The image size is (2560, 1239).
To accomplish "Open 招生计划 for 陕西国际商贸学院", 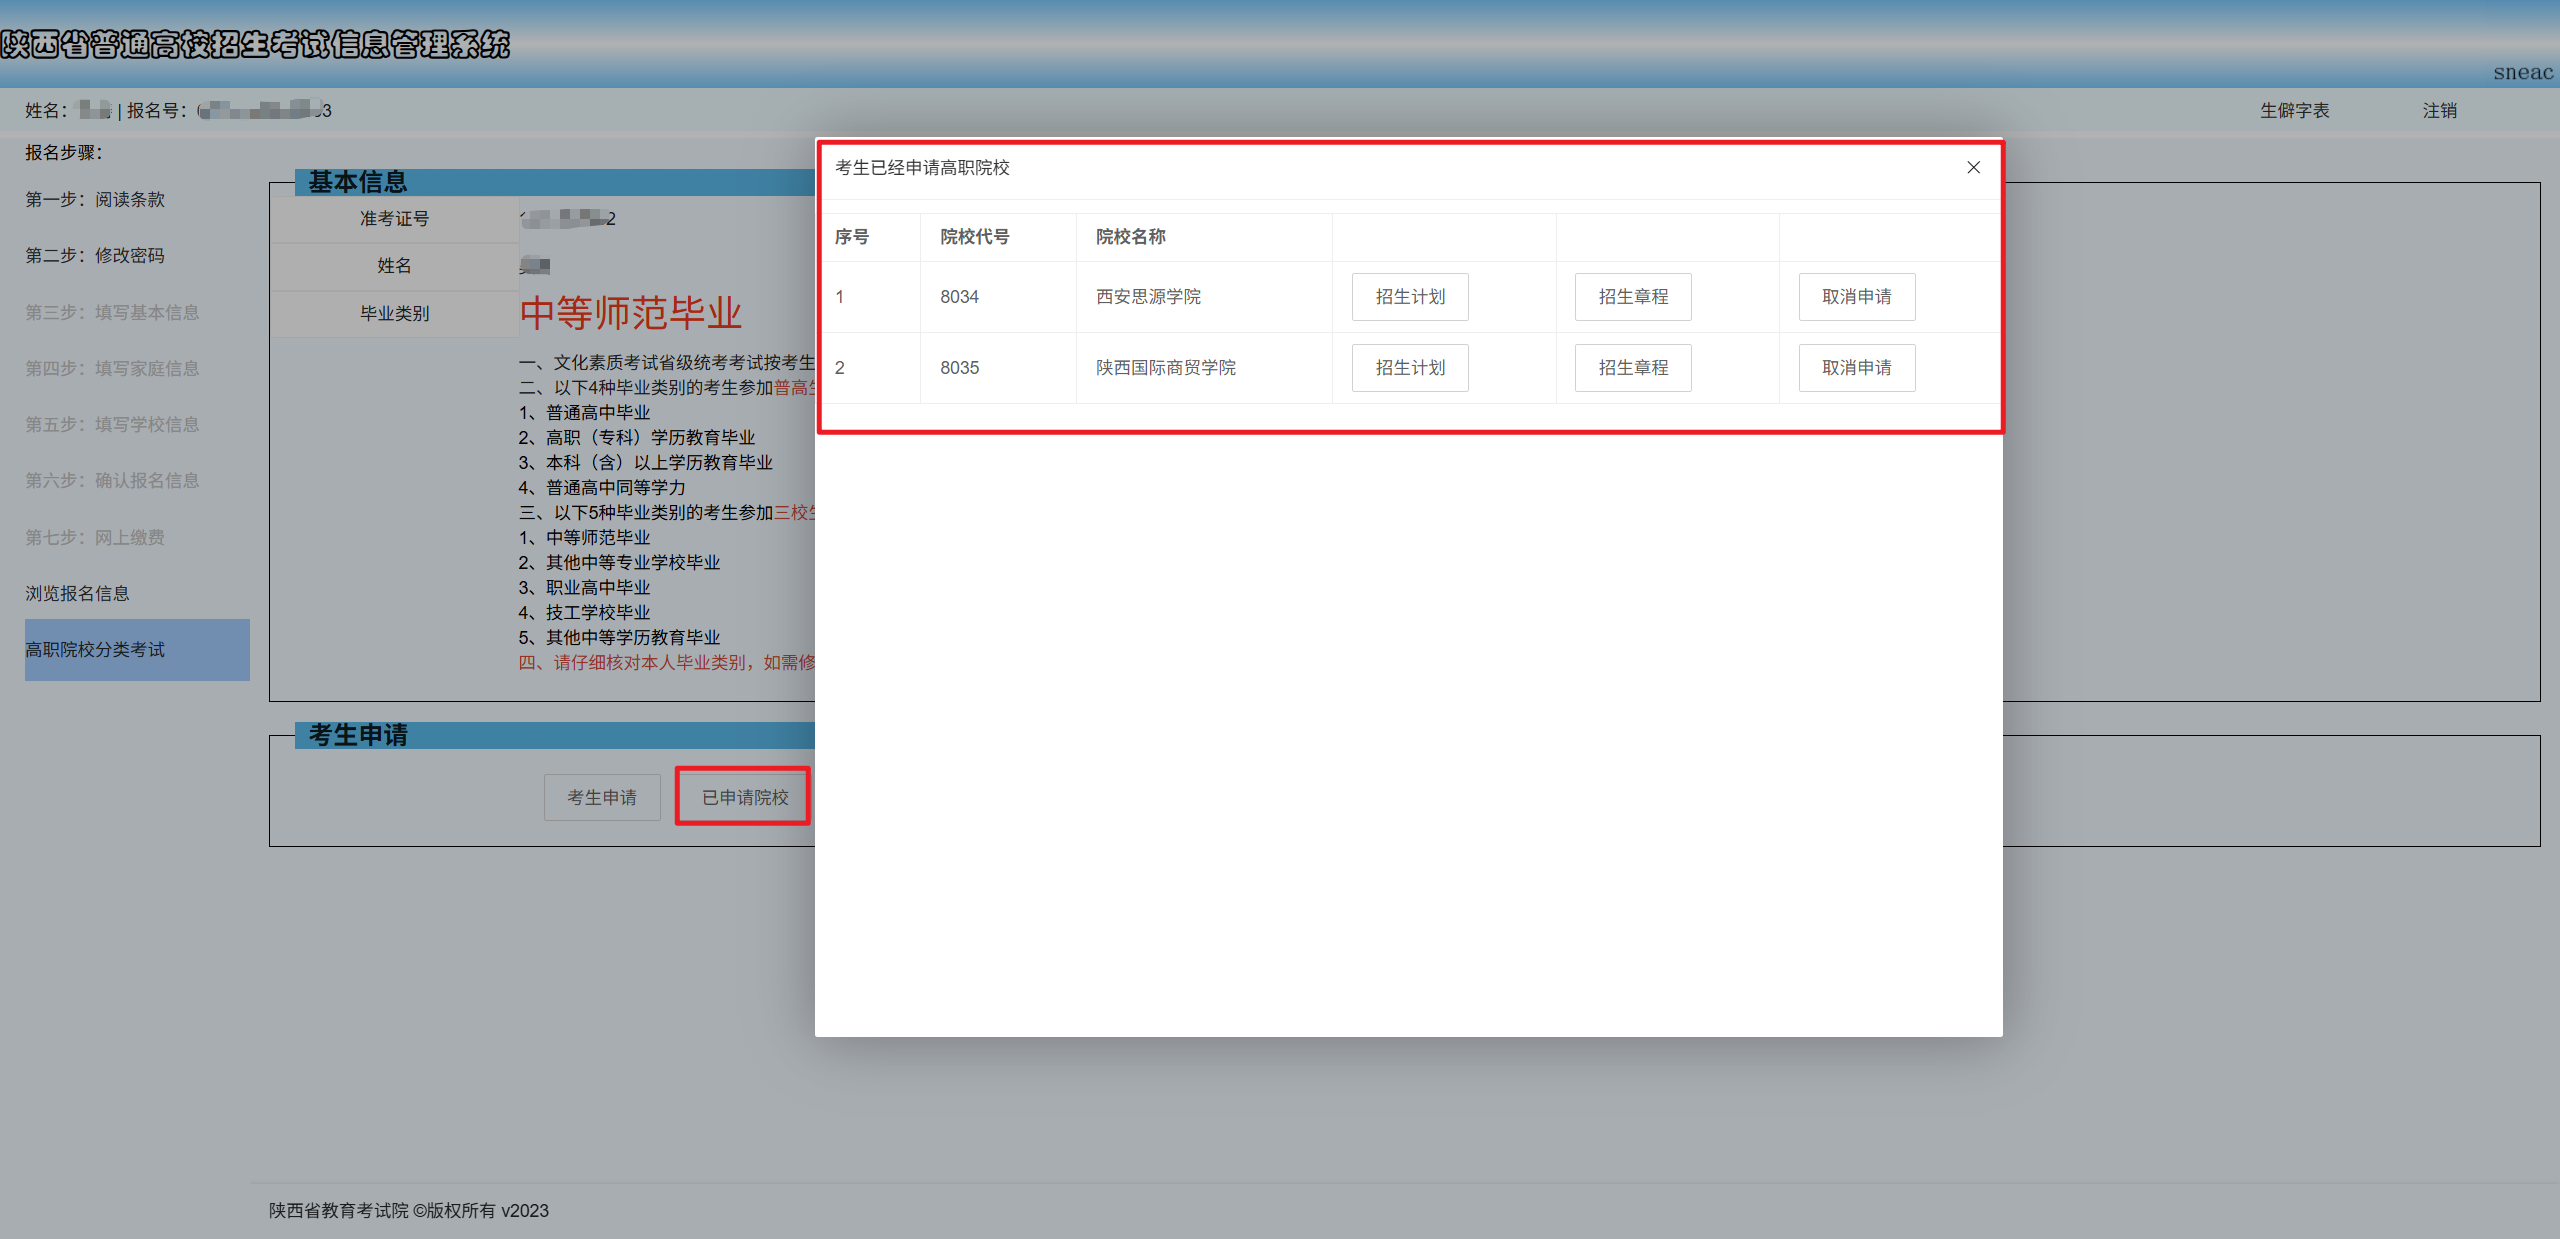I will click(1409, 367).
